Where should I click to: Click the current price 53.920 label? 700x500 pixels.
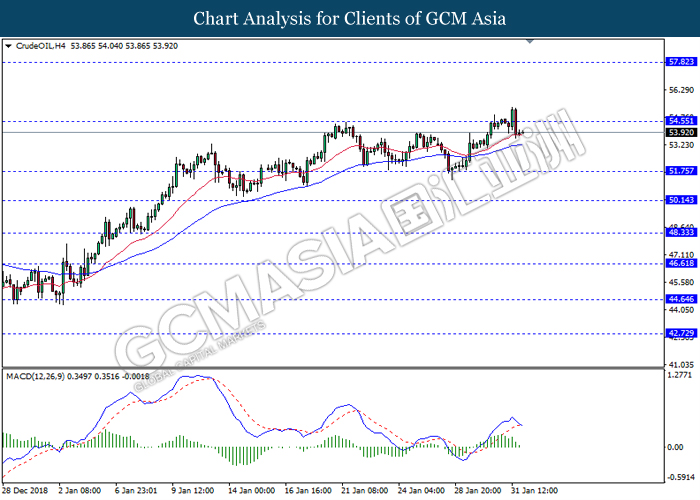[681, 132]
